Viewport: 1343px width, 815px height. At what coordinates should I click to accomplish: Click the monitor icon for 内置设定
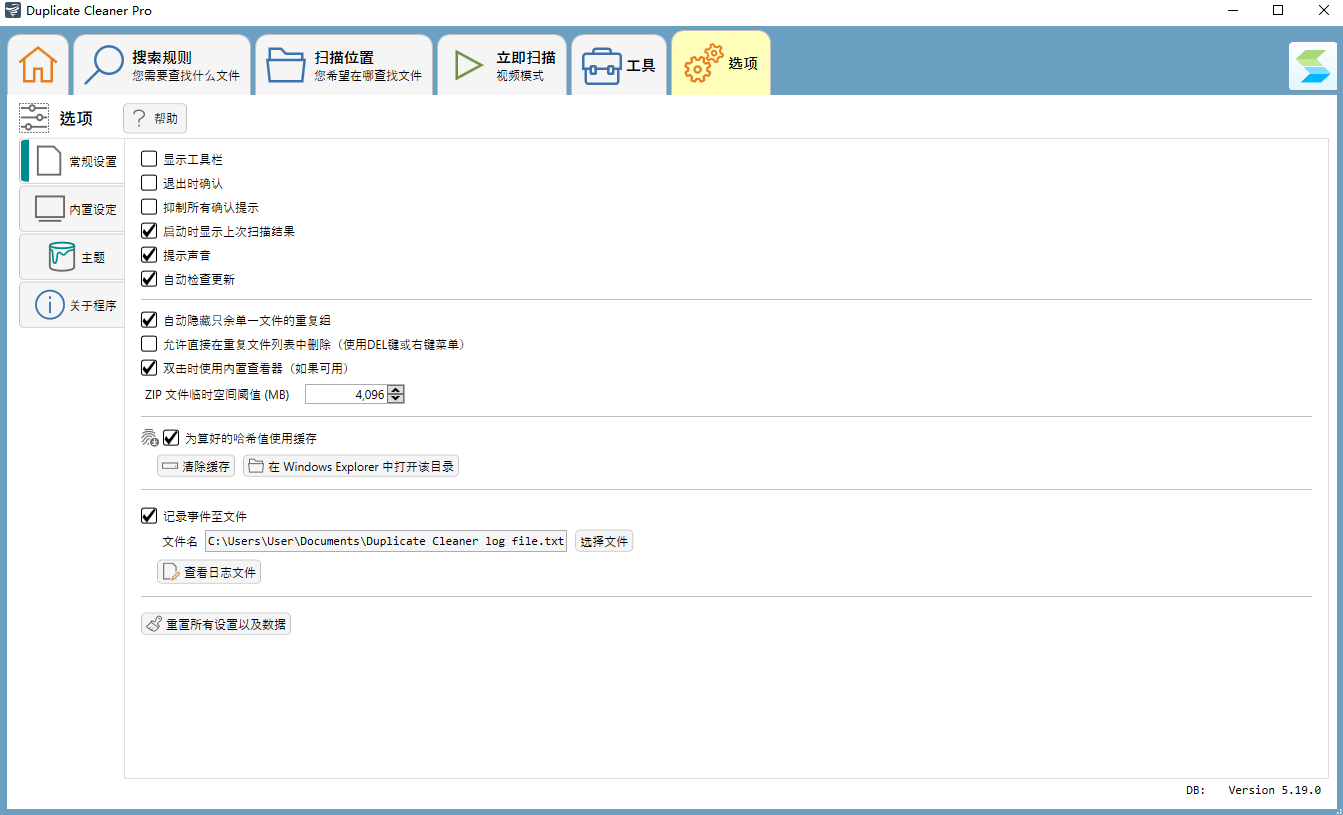click(x=50, y=209)
